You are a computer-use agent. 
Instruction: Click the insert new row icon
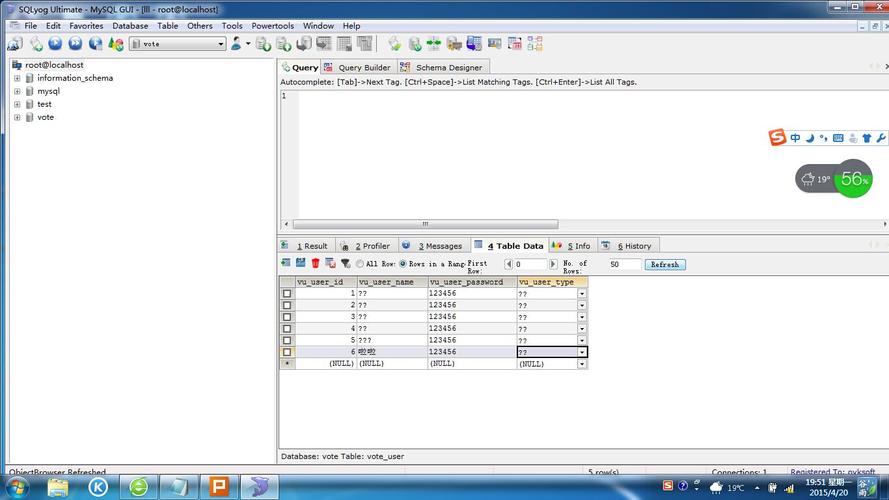coord(286,263)
